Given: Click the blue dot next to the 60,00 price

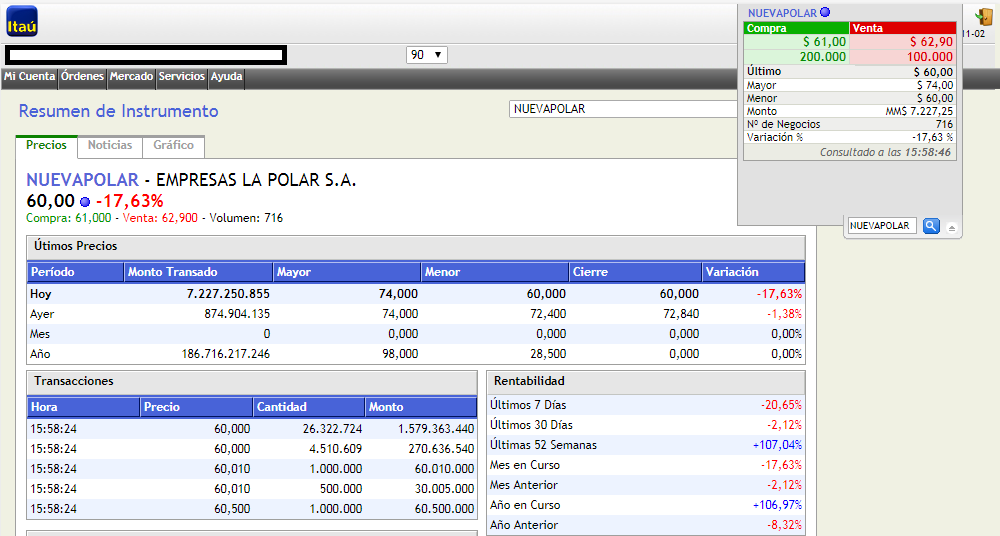Looking at the screenshot, I should pos(85,202).
